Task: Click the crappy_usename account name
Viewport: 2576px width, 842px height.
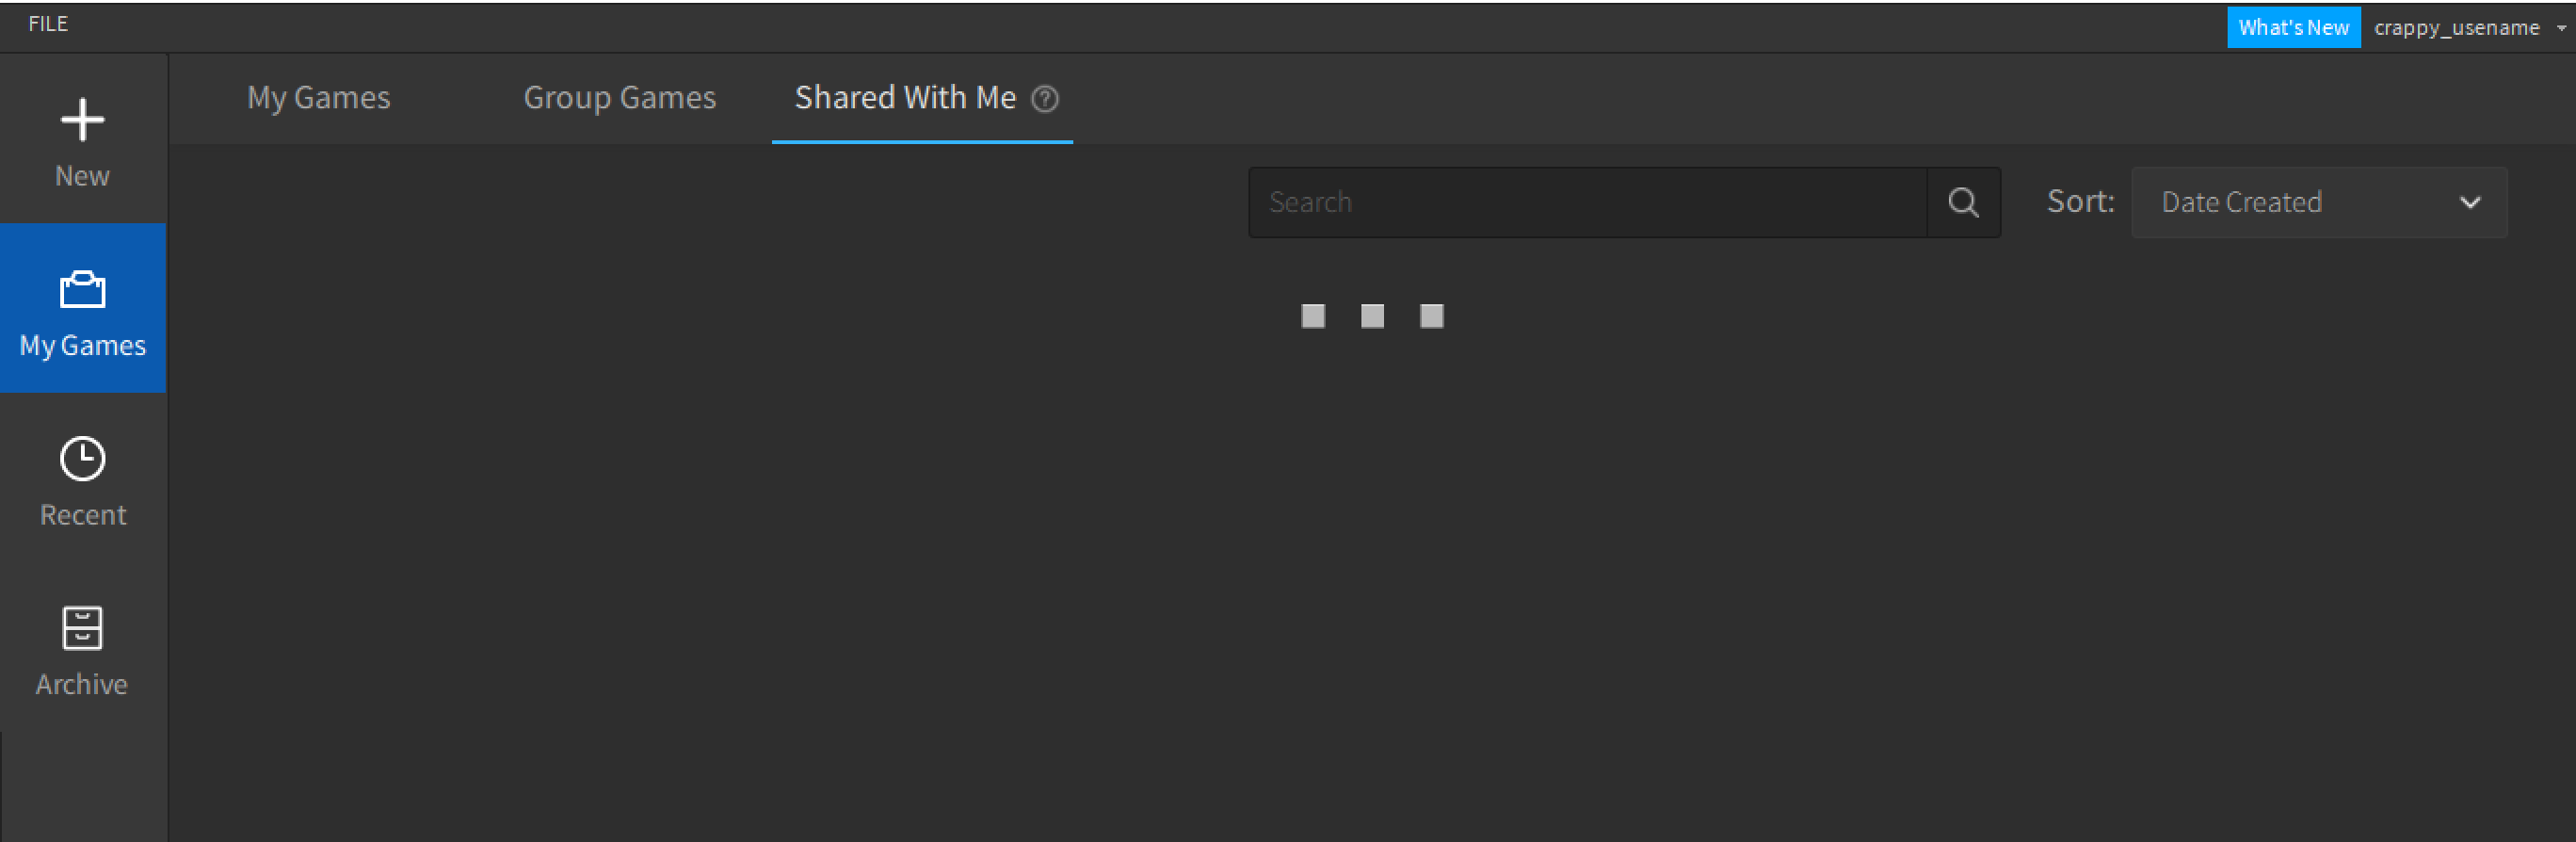Action: click(x=2456, y=28)
